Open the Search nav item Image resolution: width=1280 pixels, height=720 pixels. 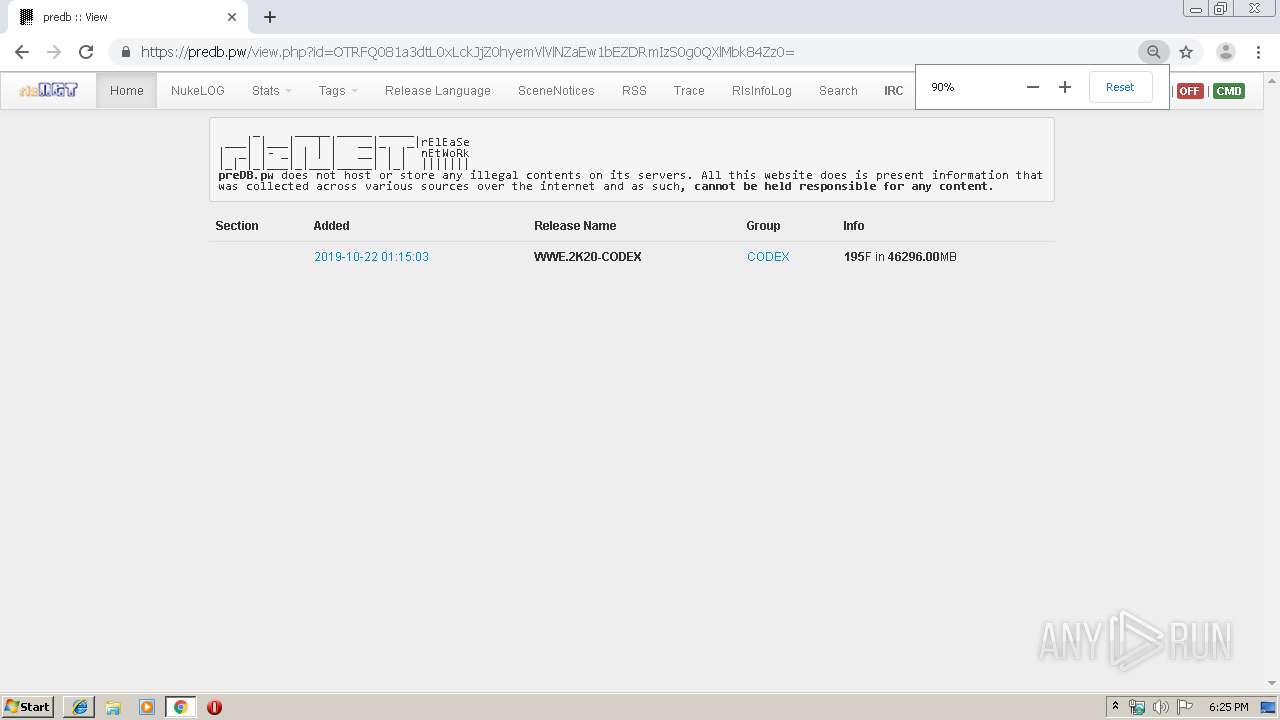[x=838, y=90]
